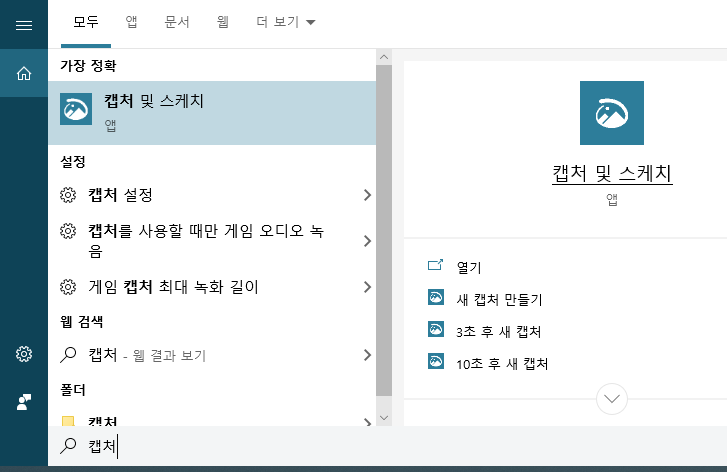This screenshot has width=727, height=472.
Task: Open the 캡처 설정 result
Action: 212,195
